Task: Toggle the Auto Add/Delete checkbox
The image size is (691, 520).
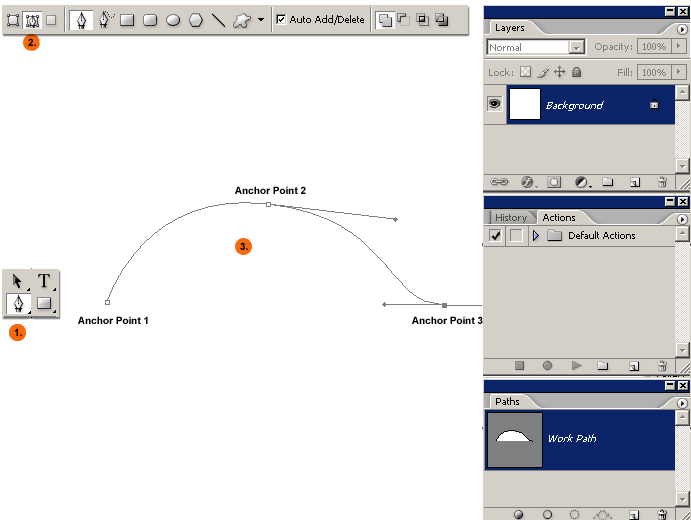Action: pos(281,19)
